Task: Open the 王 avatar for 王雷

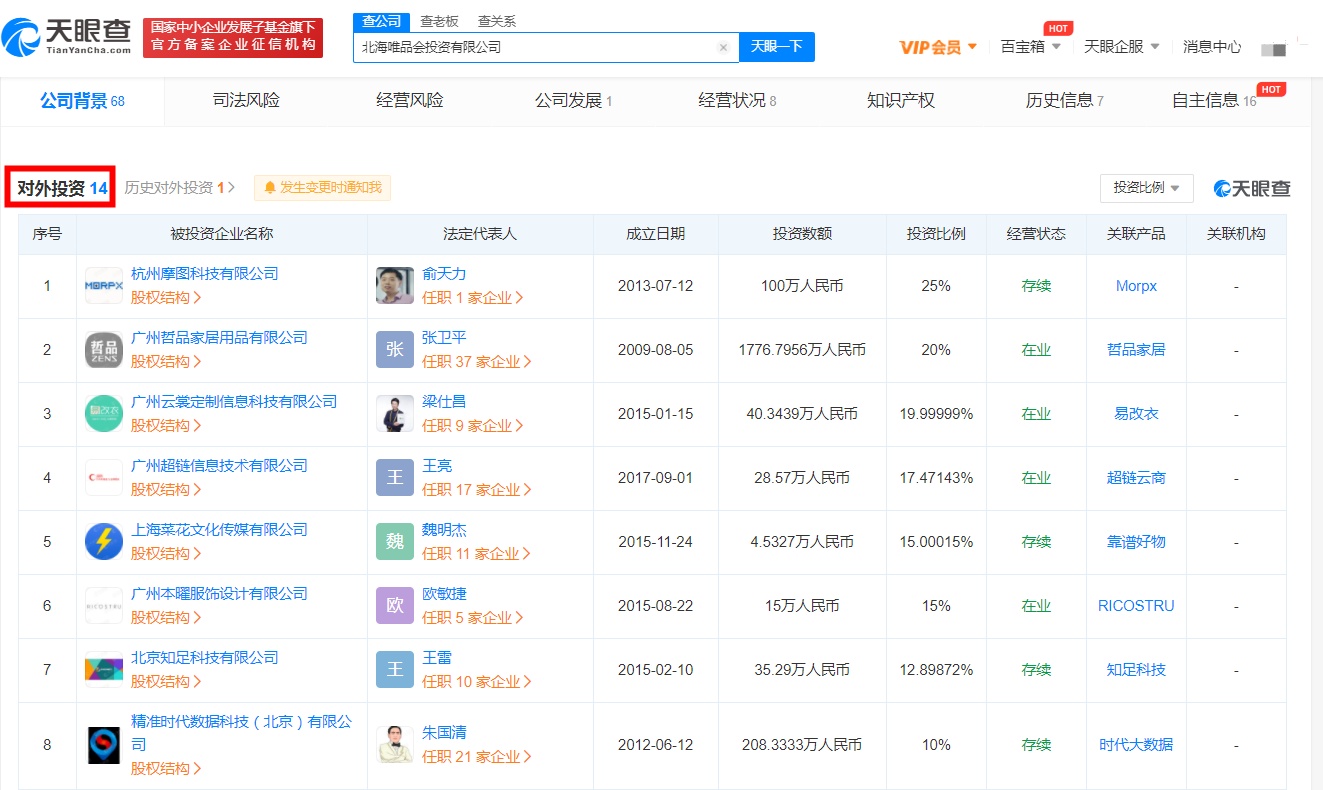Action: [x=395, y=670]
